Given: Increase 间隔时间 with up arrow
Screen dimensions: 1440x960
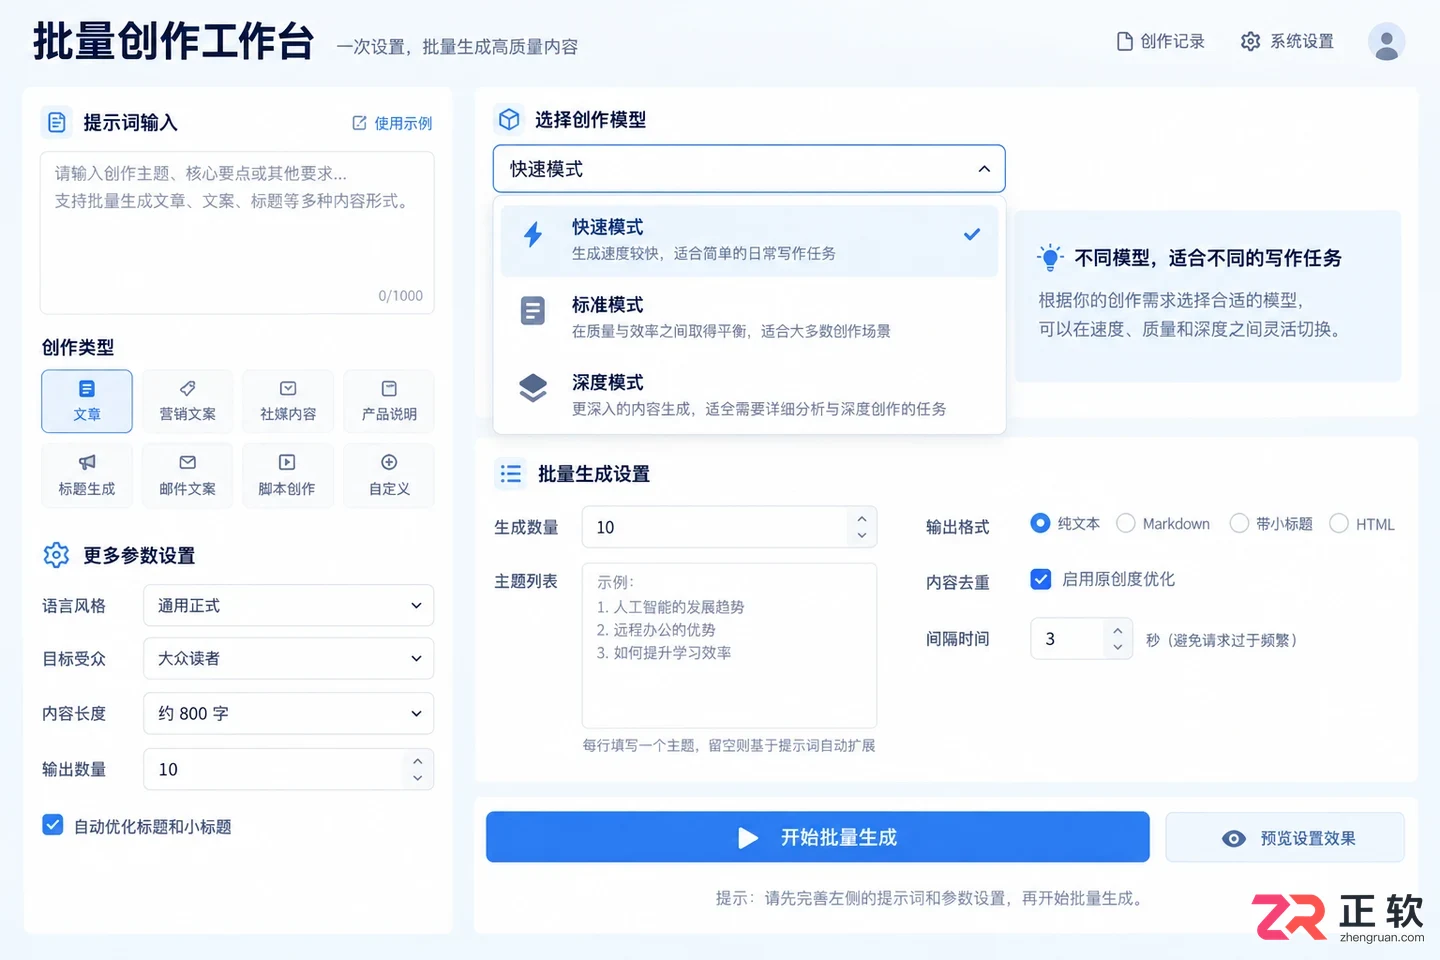Looking at the screenshot, I should 1118,631.
